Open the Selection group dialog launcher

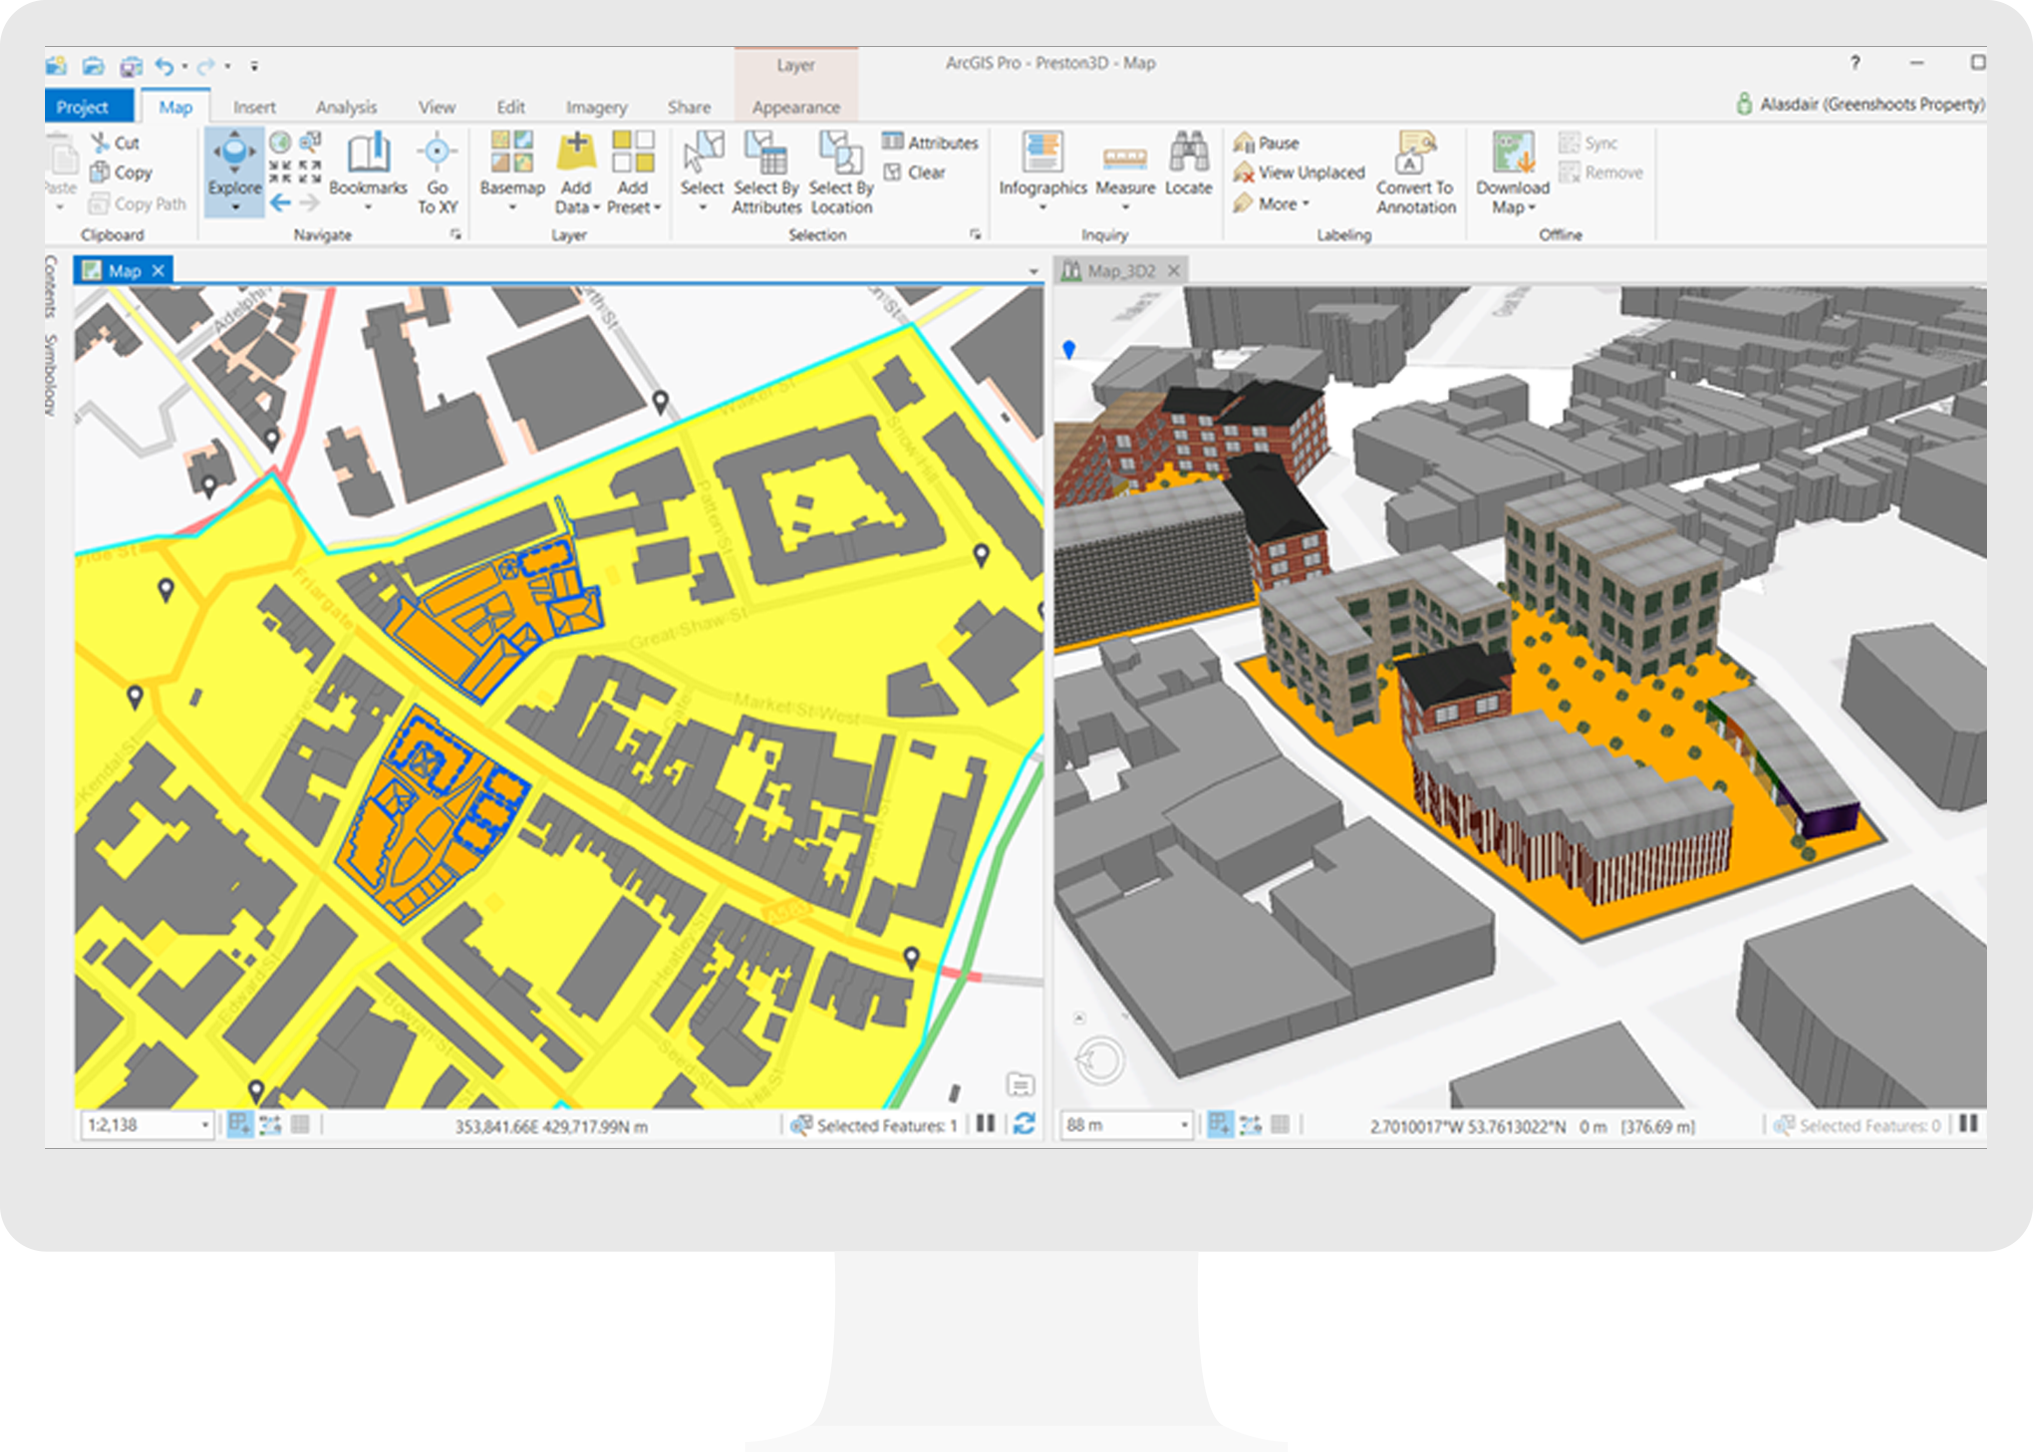point(975,234)
